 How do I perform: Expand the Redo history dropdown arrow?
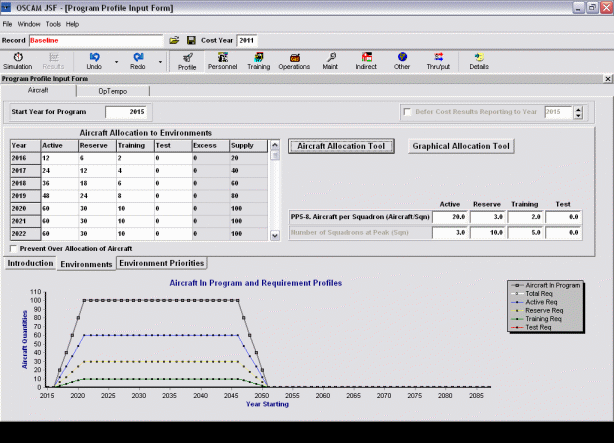tap(160, 62)
